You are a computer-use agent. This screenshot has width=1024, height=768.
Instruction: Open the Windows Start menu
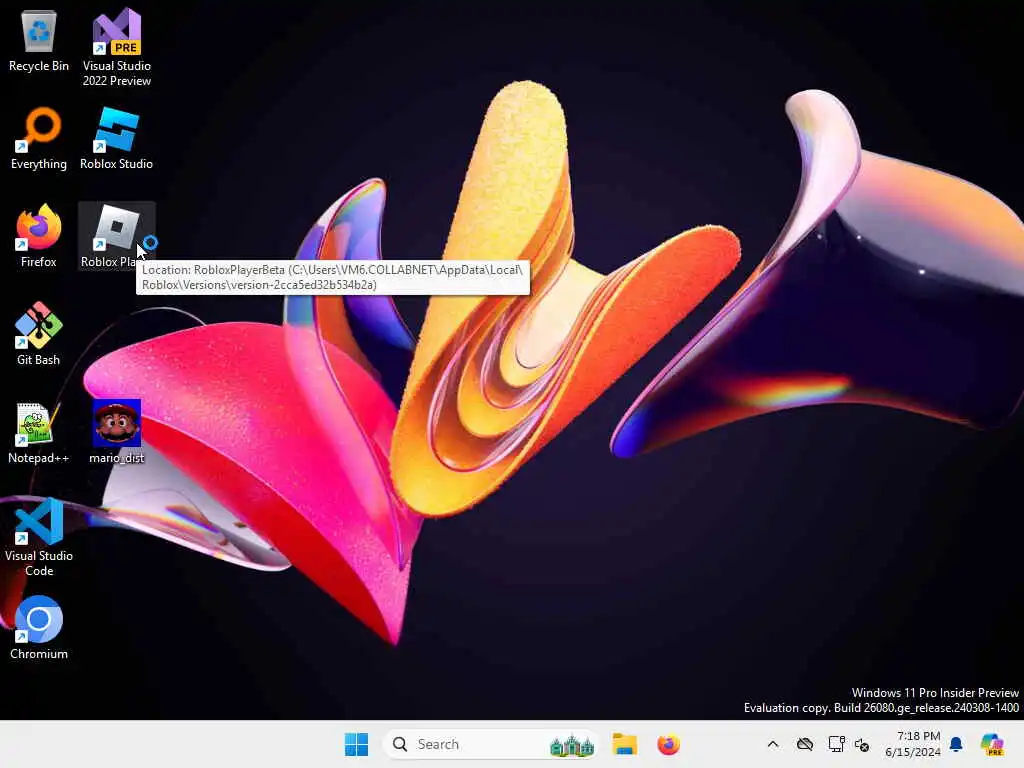tap(357, 744)
